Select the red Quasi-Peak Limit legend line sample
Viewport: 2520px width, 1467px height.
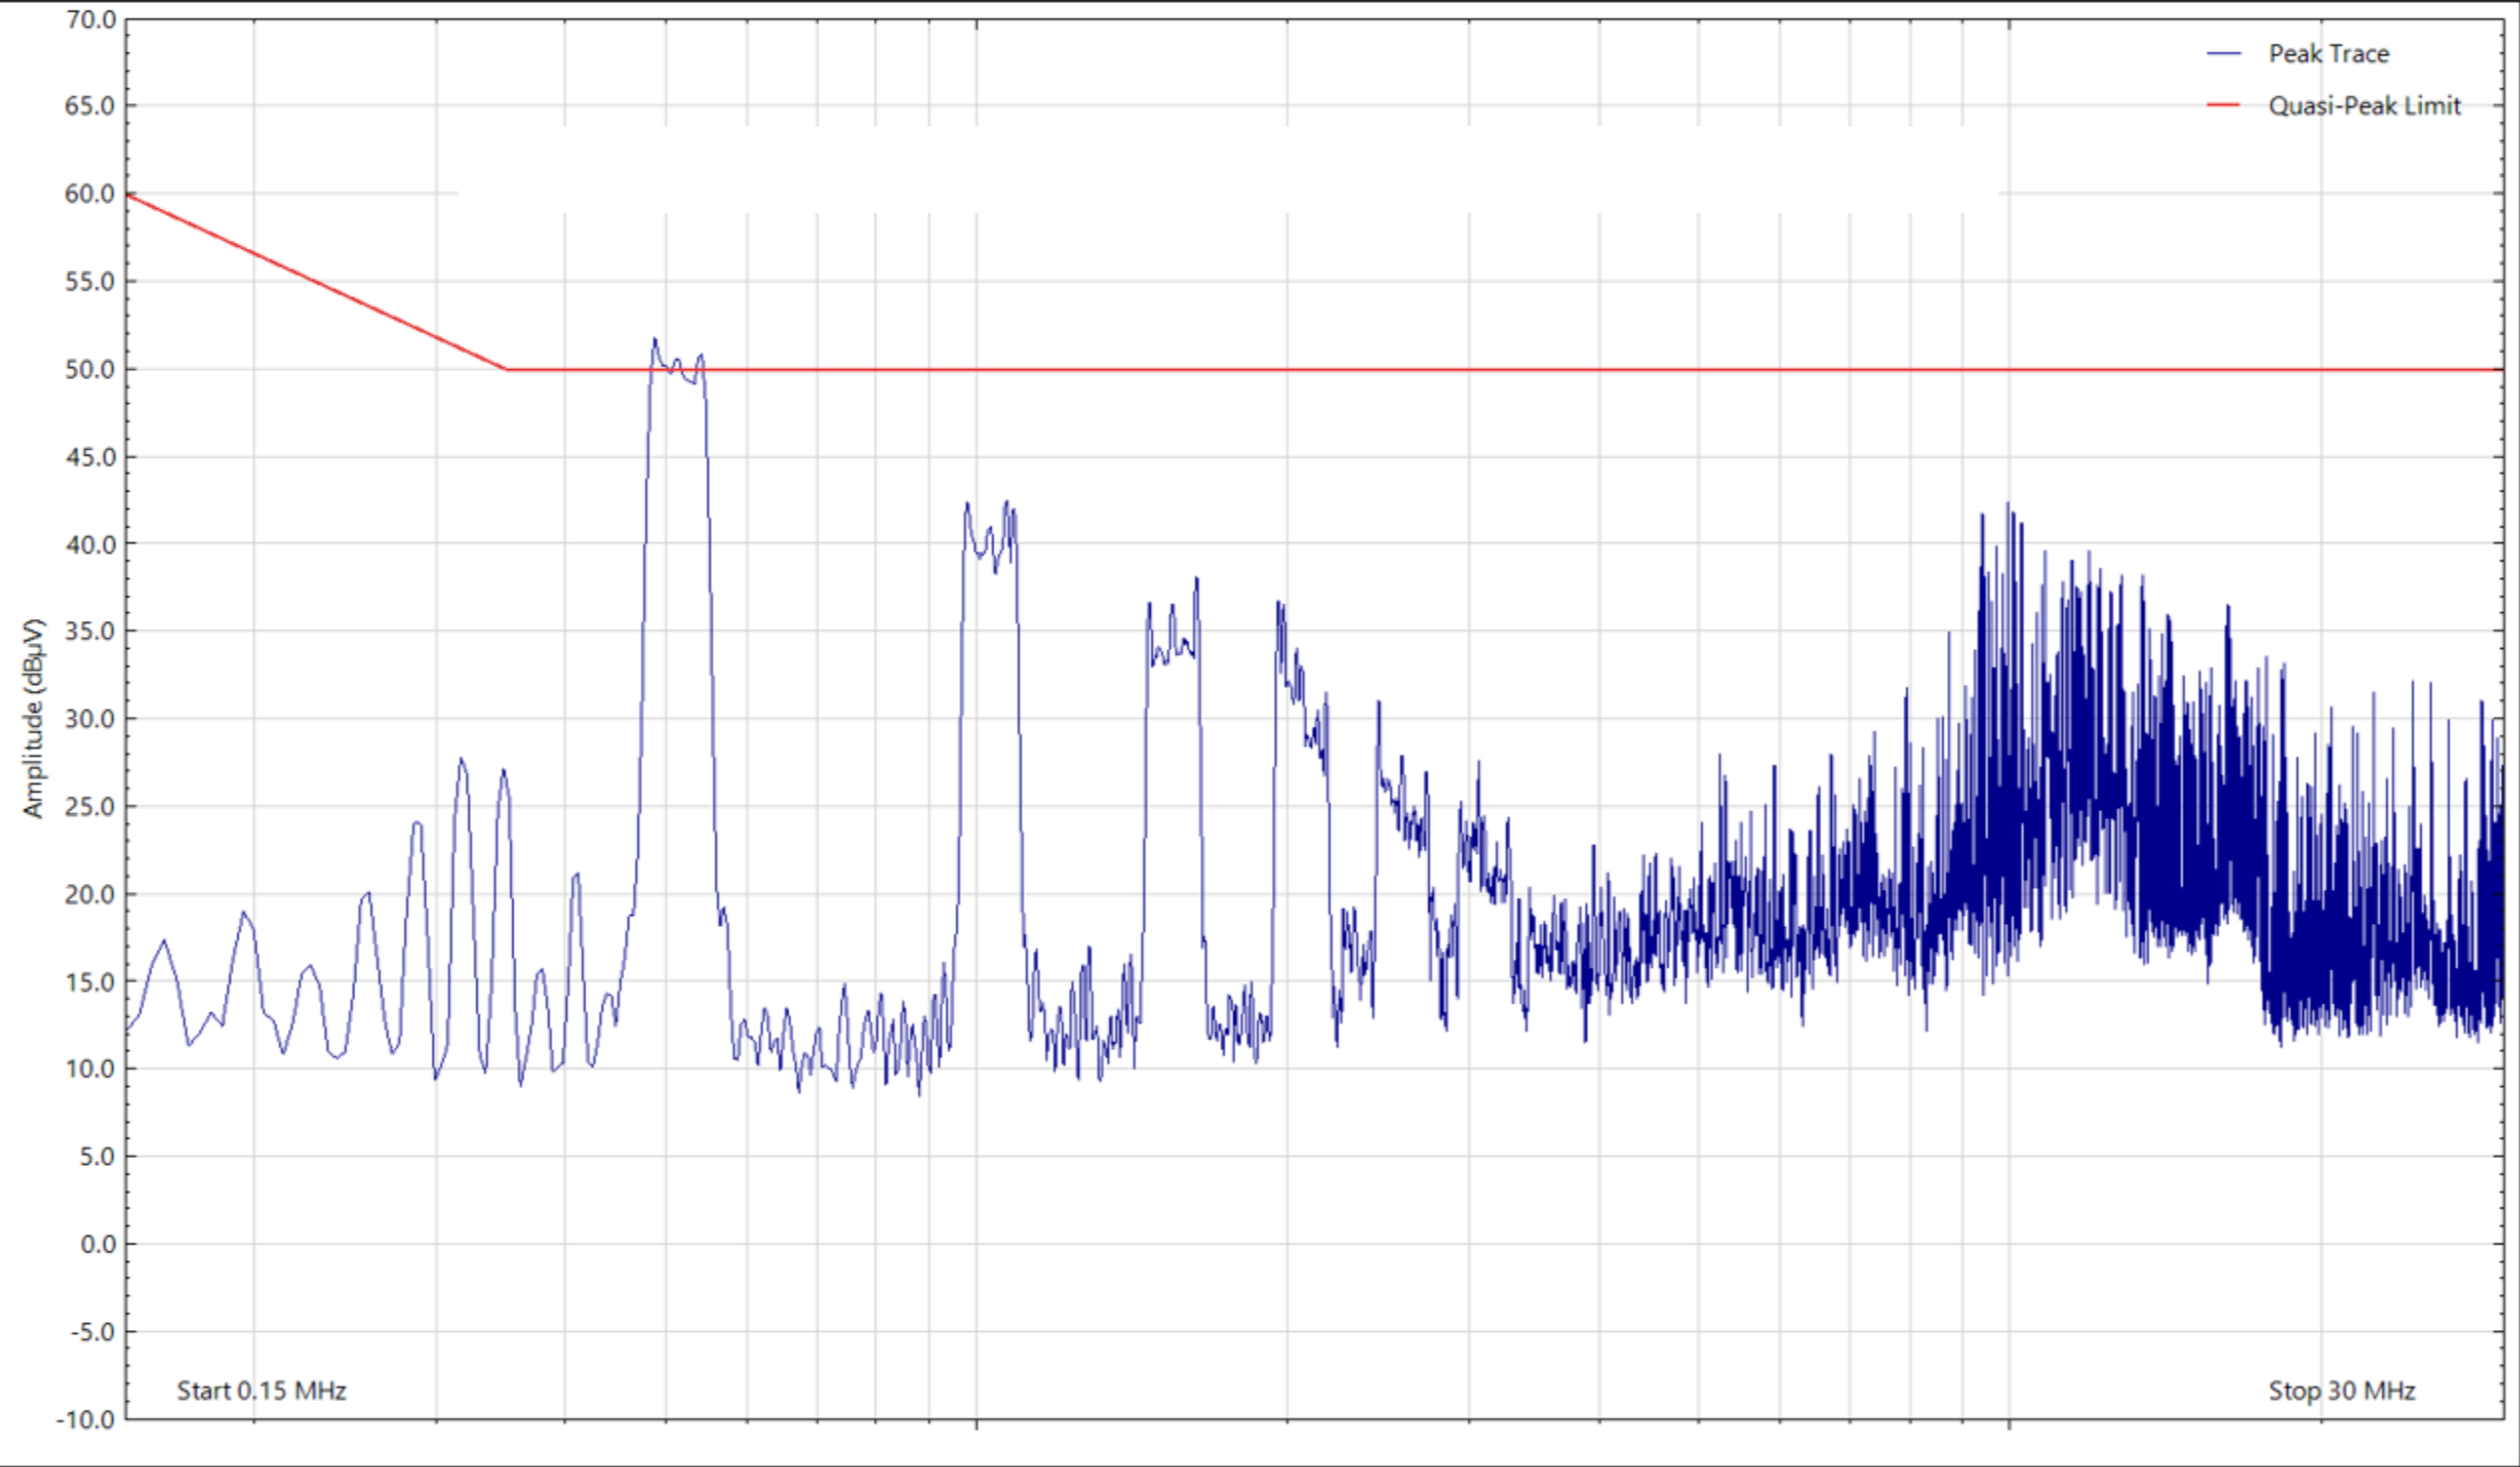pyautogui.click(x=2223, y=106)
